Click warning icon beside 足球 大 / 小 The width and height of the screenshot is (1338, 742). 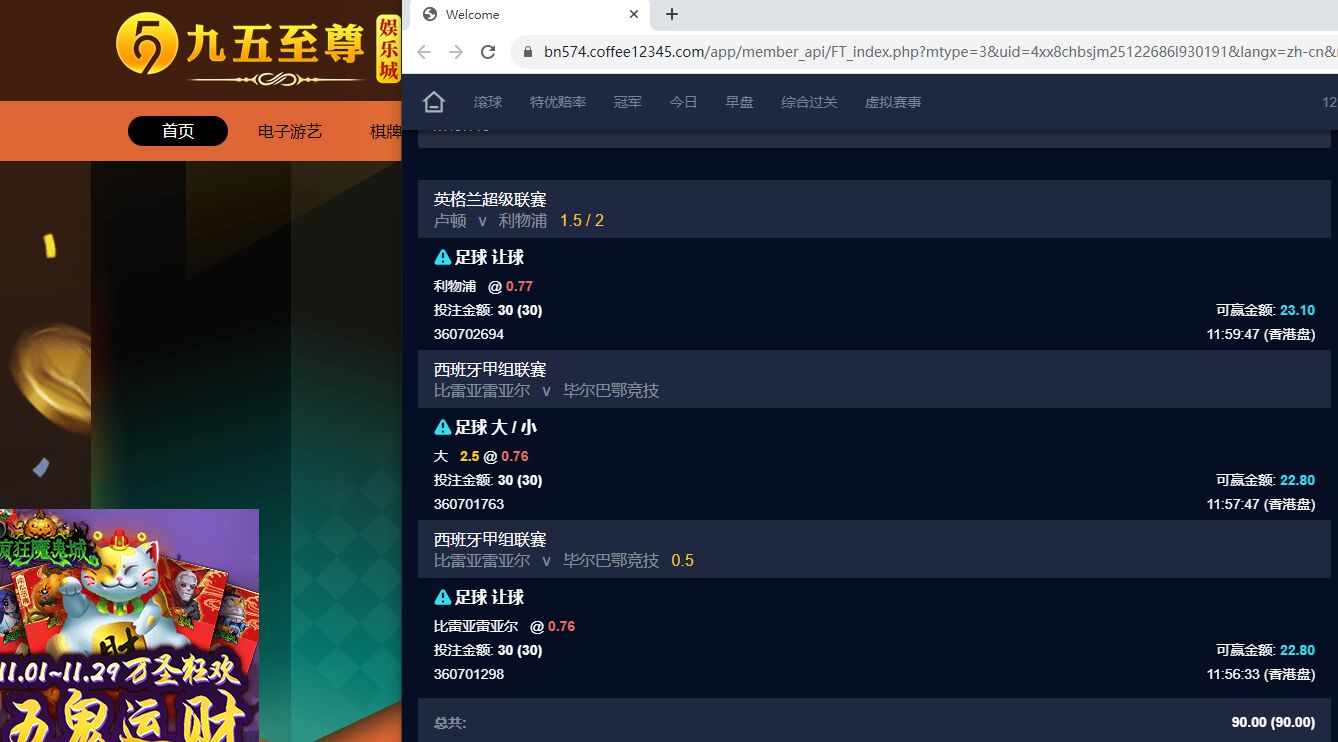tap(442, 428)
